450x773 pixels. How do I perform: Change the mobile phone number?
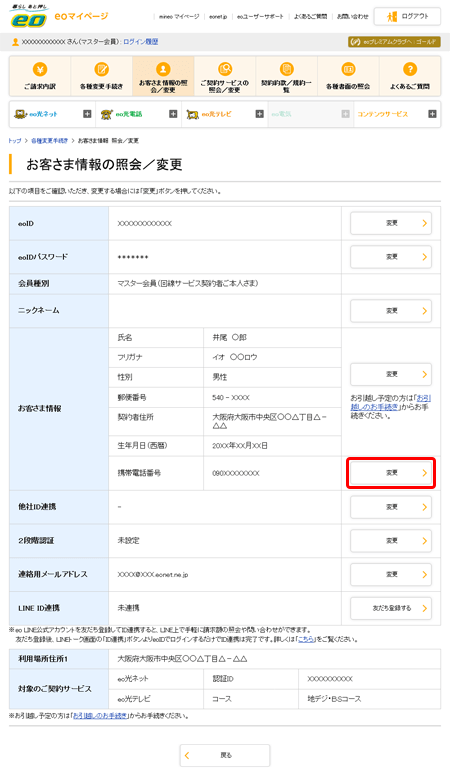pyautogui.click(x=391, y=473)
